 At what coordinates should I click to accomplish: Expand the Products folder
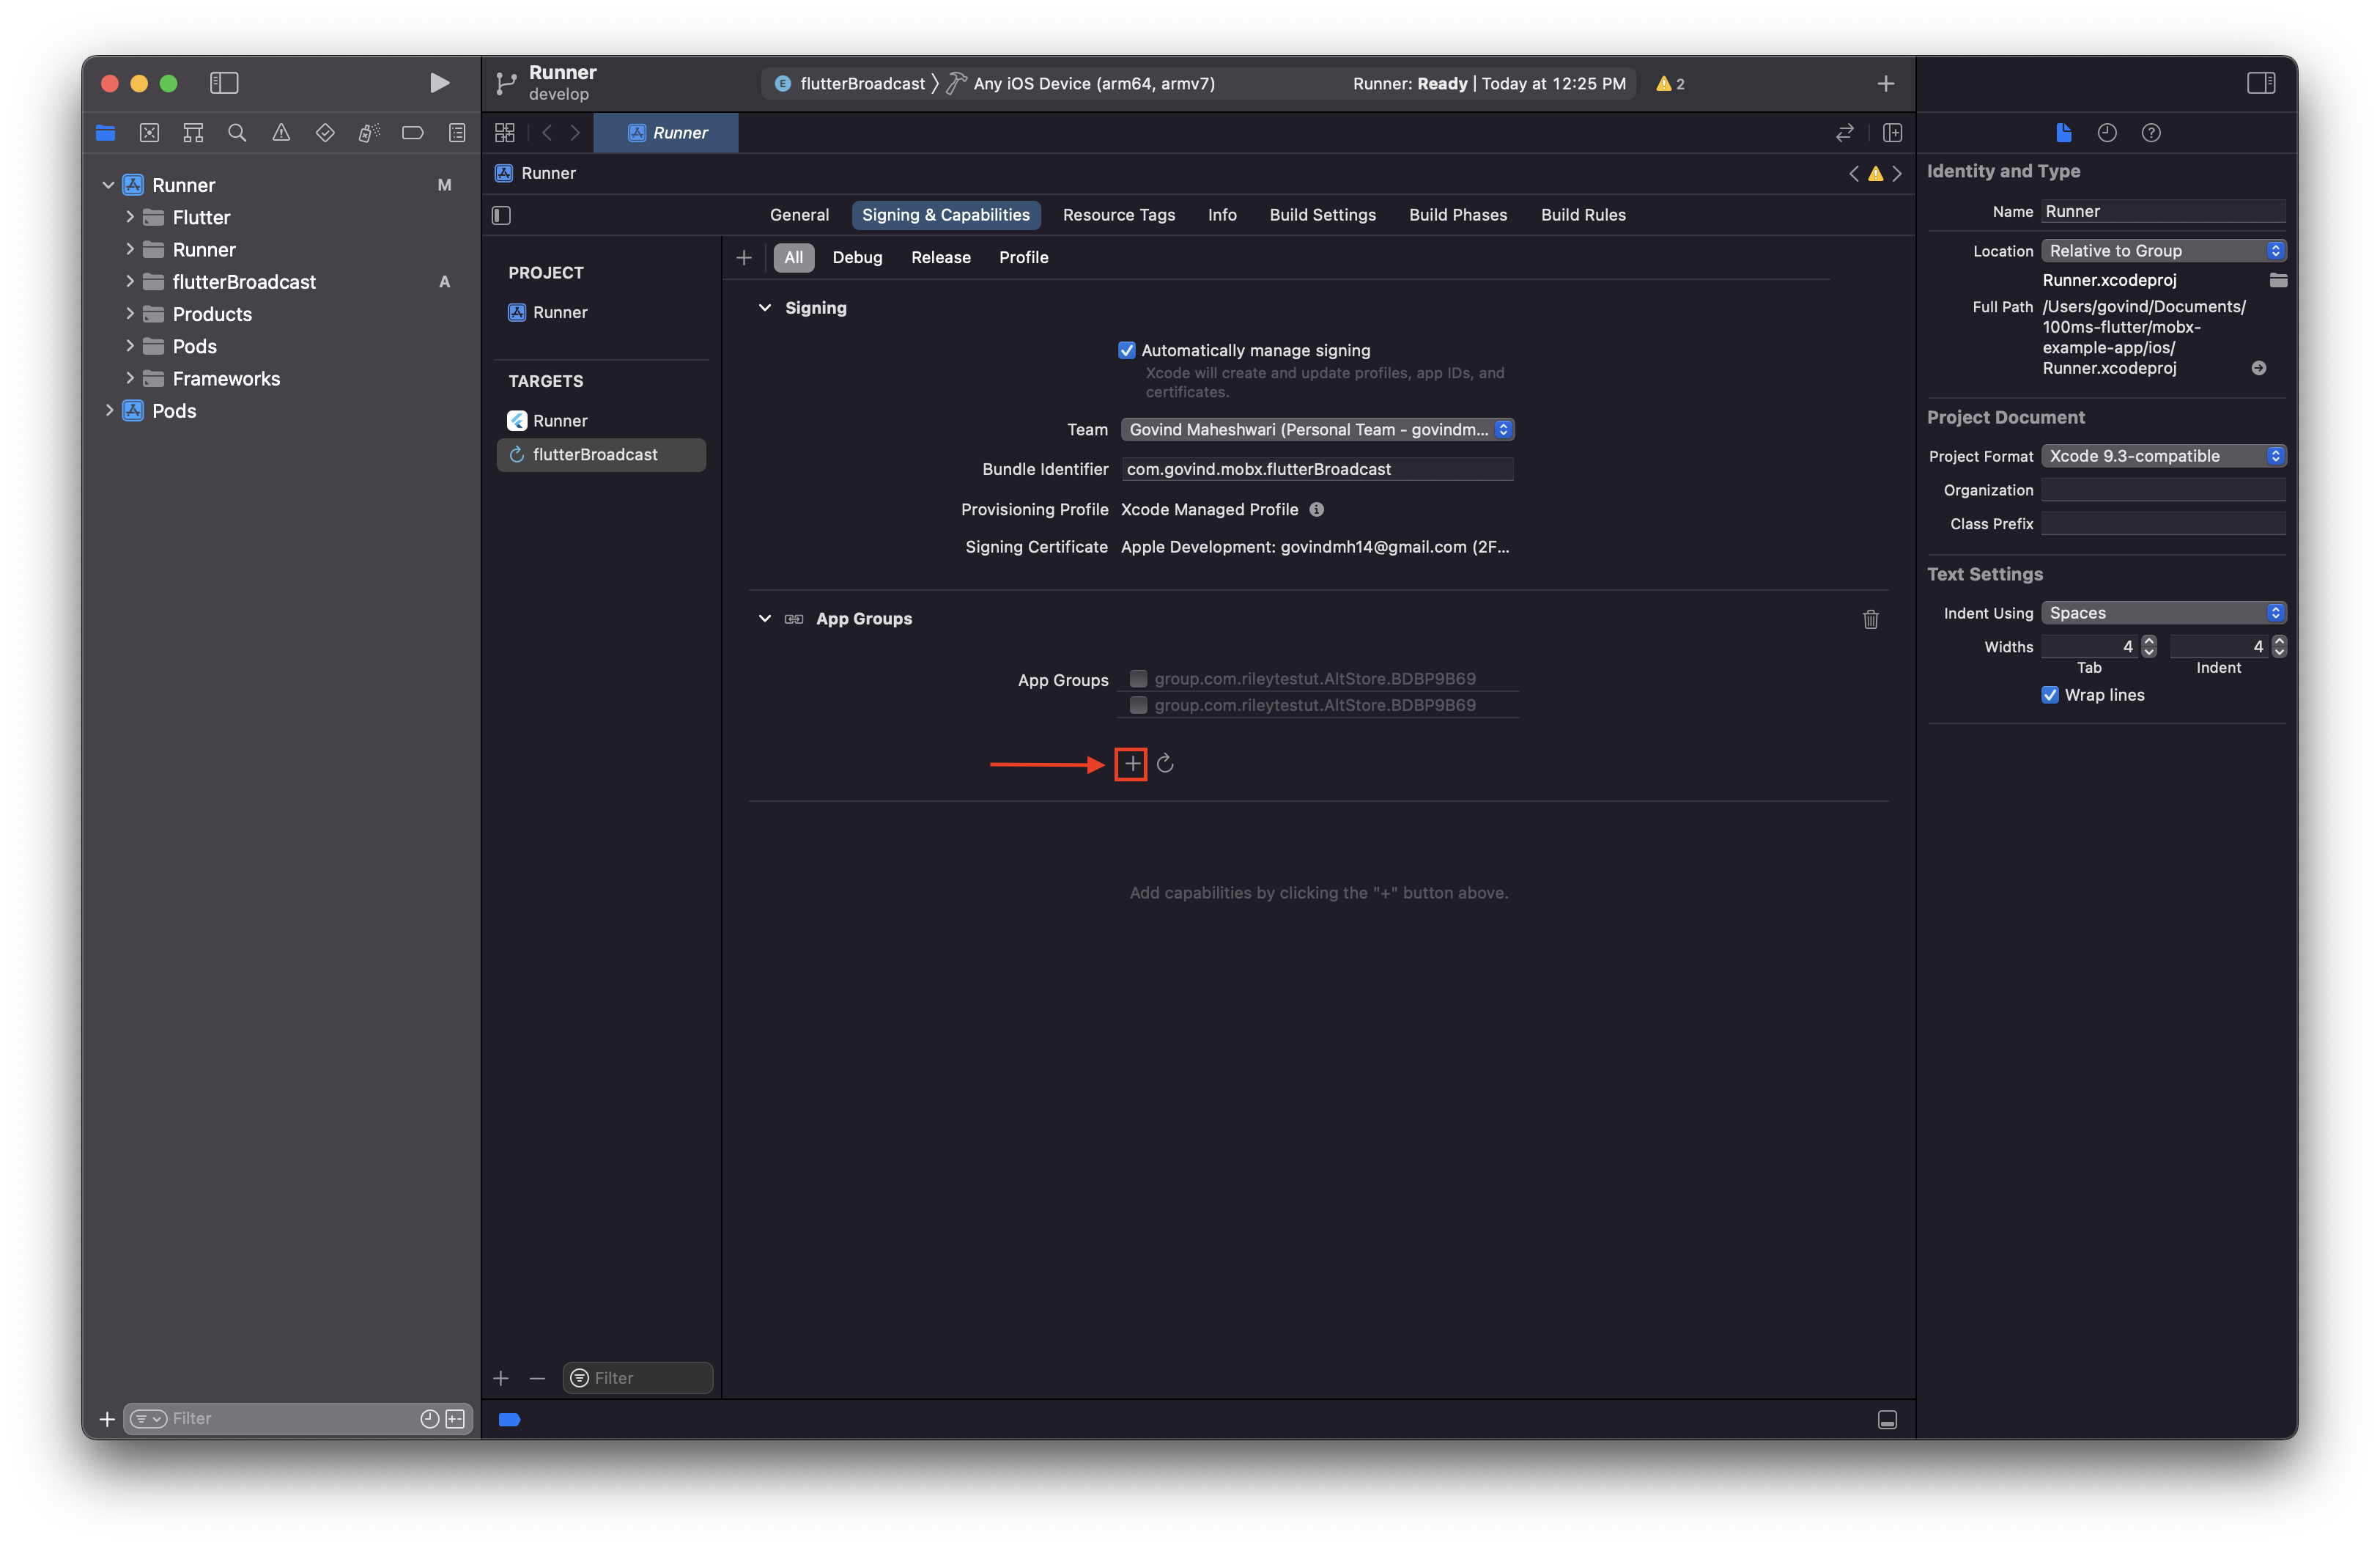tap(130, 313)
